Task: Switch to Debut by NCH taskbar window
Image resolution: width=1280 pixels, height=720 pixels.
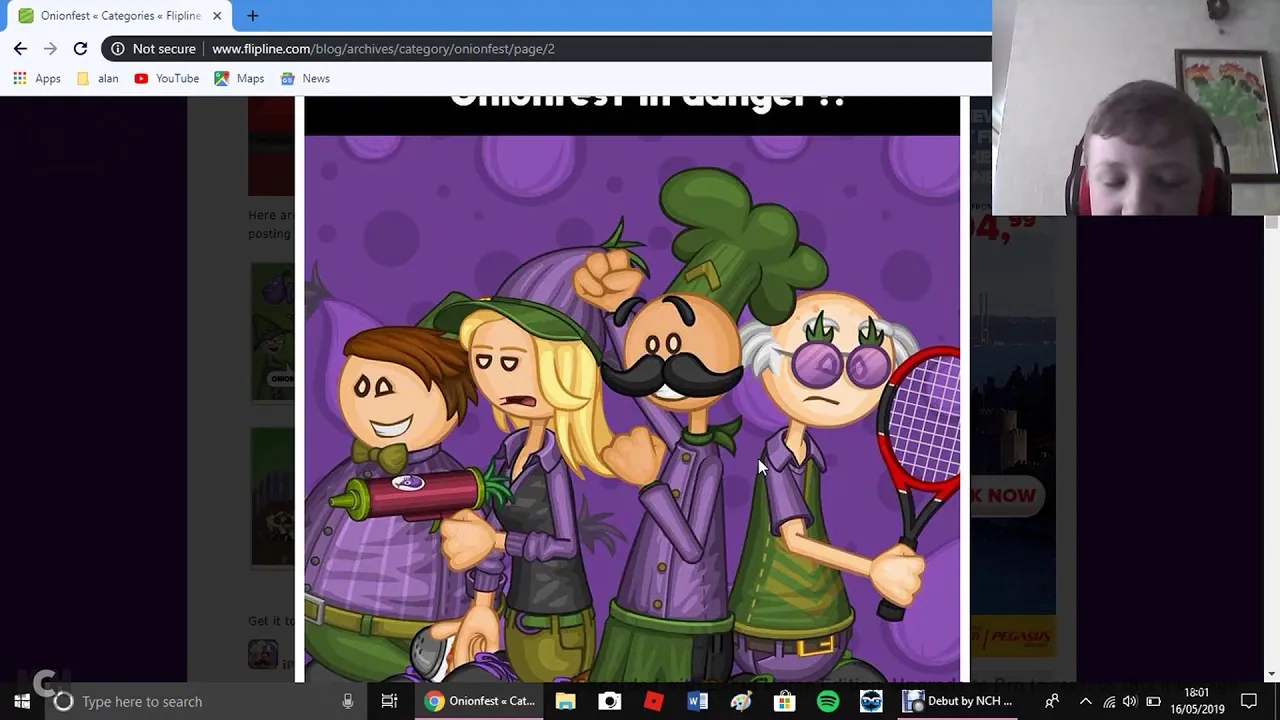Action: pos(958,701)
